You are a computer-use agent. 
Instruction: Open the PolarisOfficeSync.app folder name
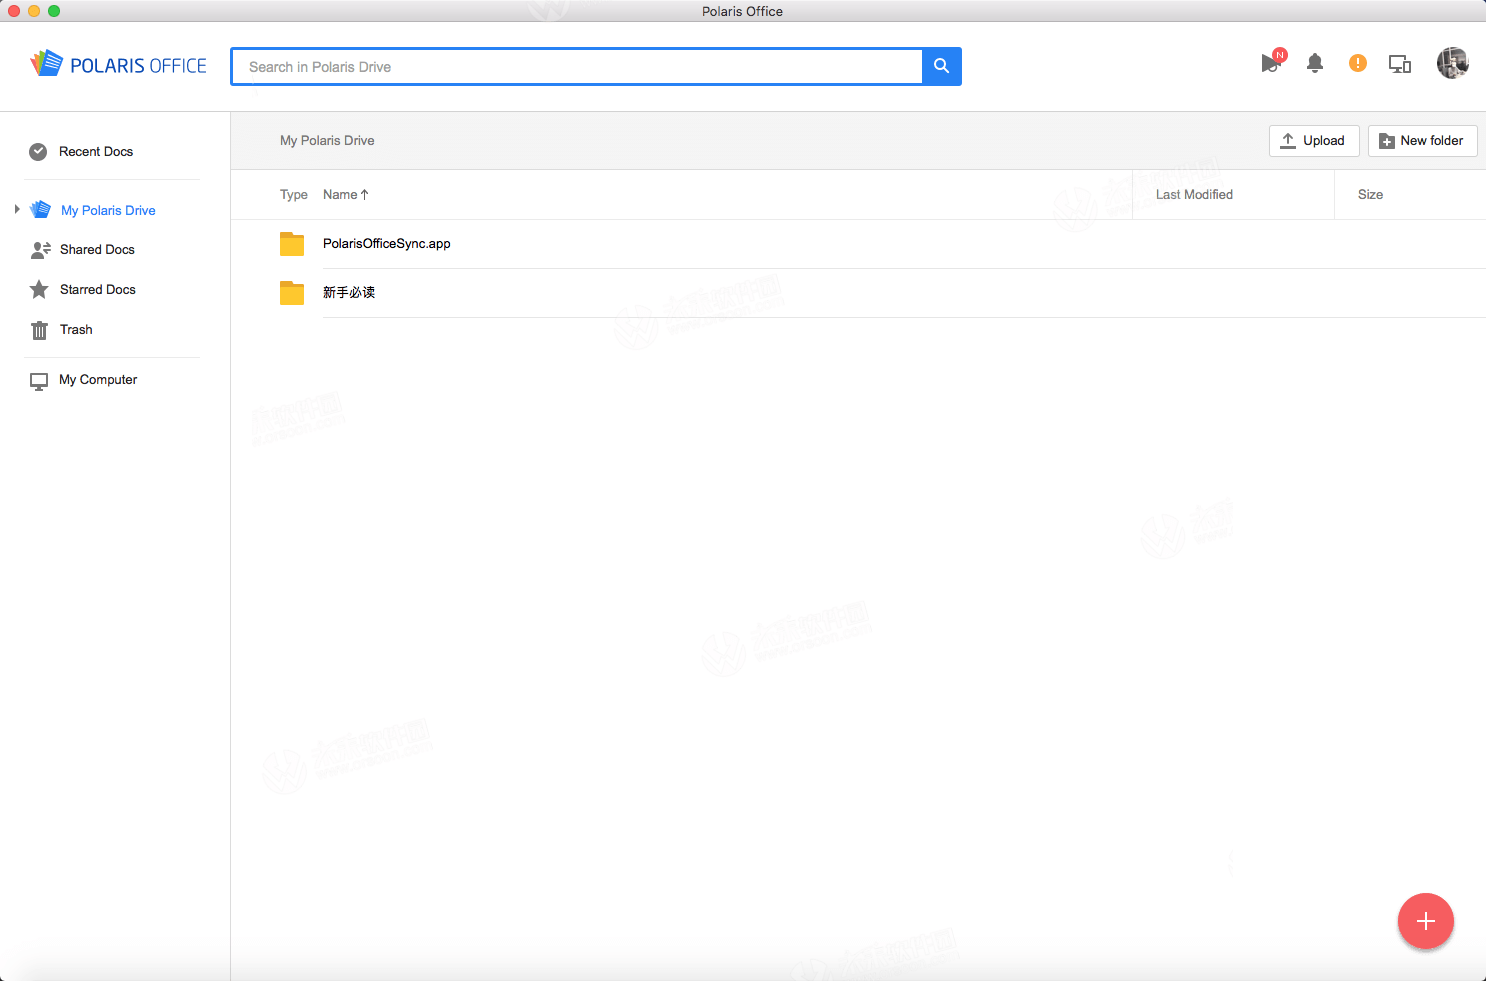click(387, 244)
